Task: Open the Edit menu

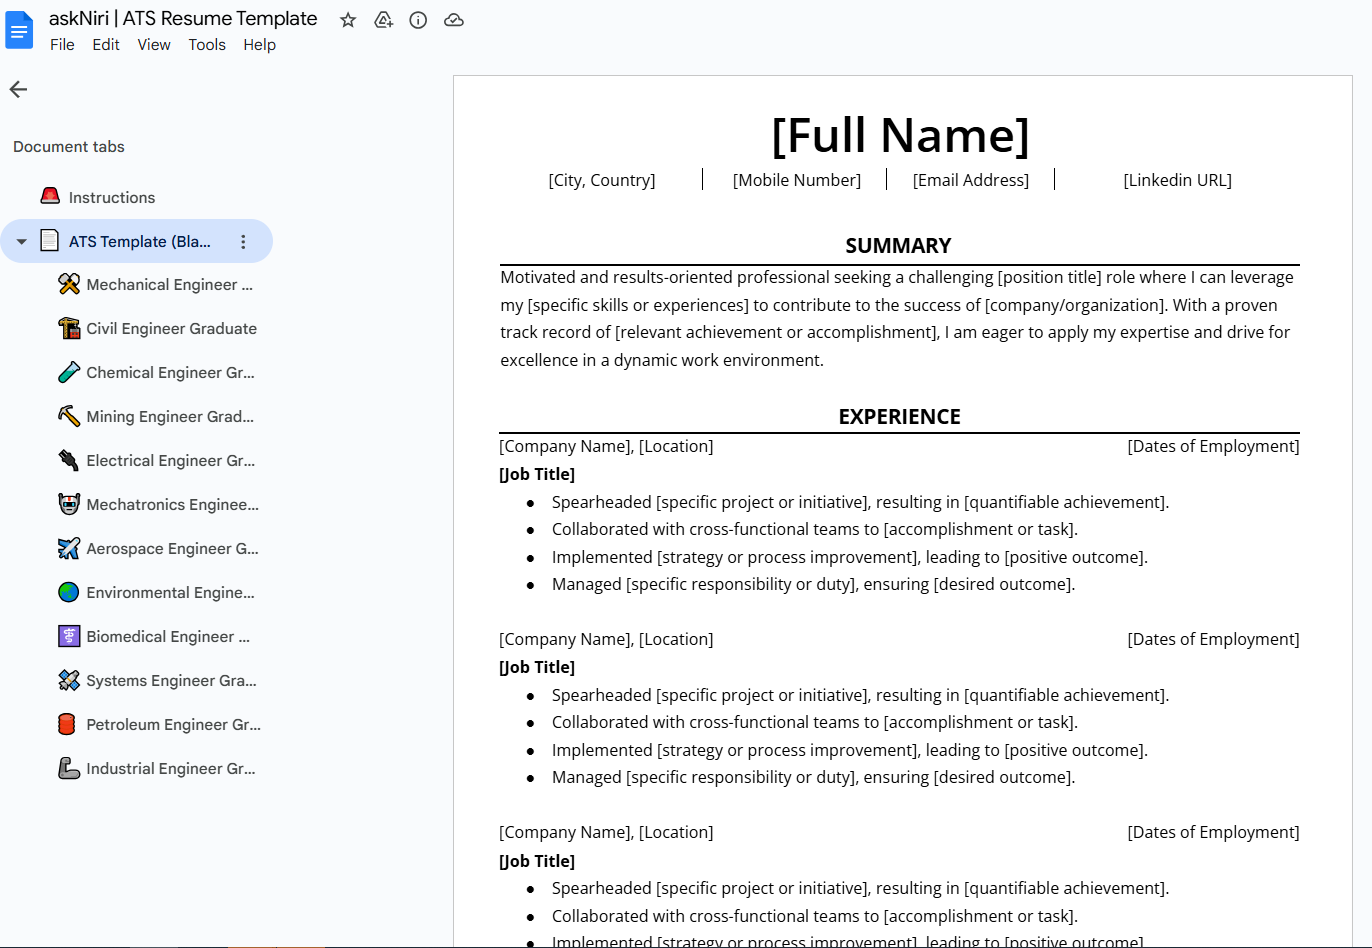Action: tap(106, 45)
